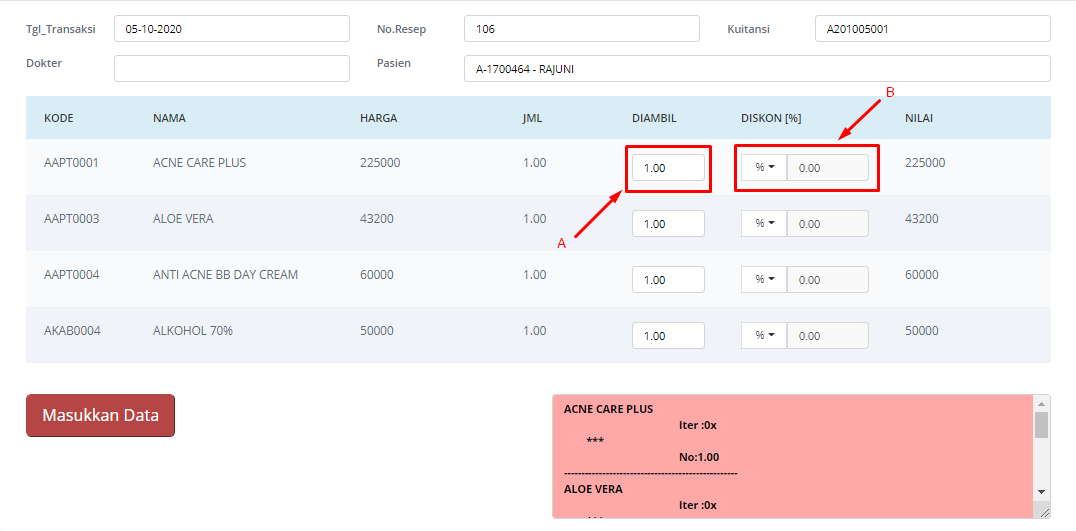Open discount type dropdown for ALOE VERA
This screenshot has height=531, width=1076.
click(764, 224)
